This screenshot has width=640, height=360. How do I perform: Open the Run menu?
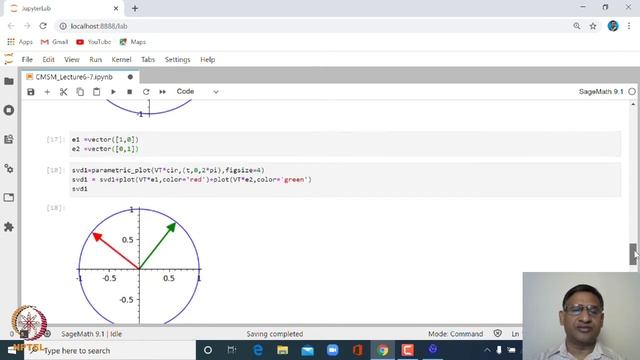coord(96,60)
